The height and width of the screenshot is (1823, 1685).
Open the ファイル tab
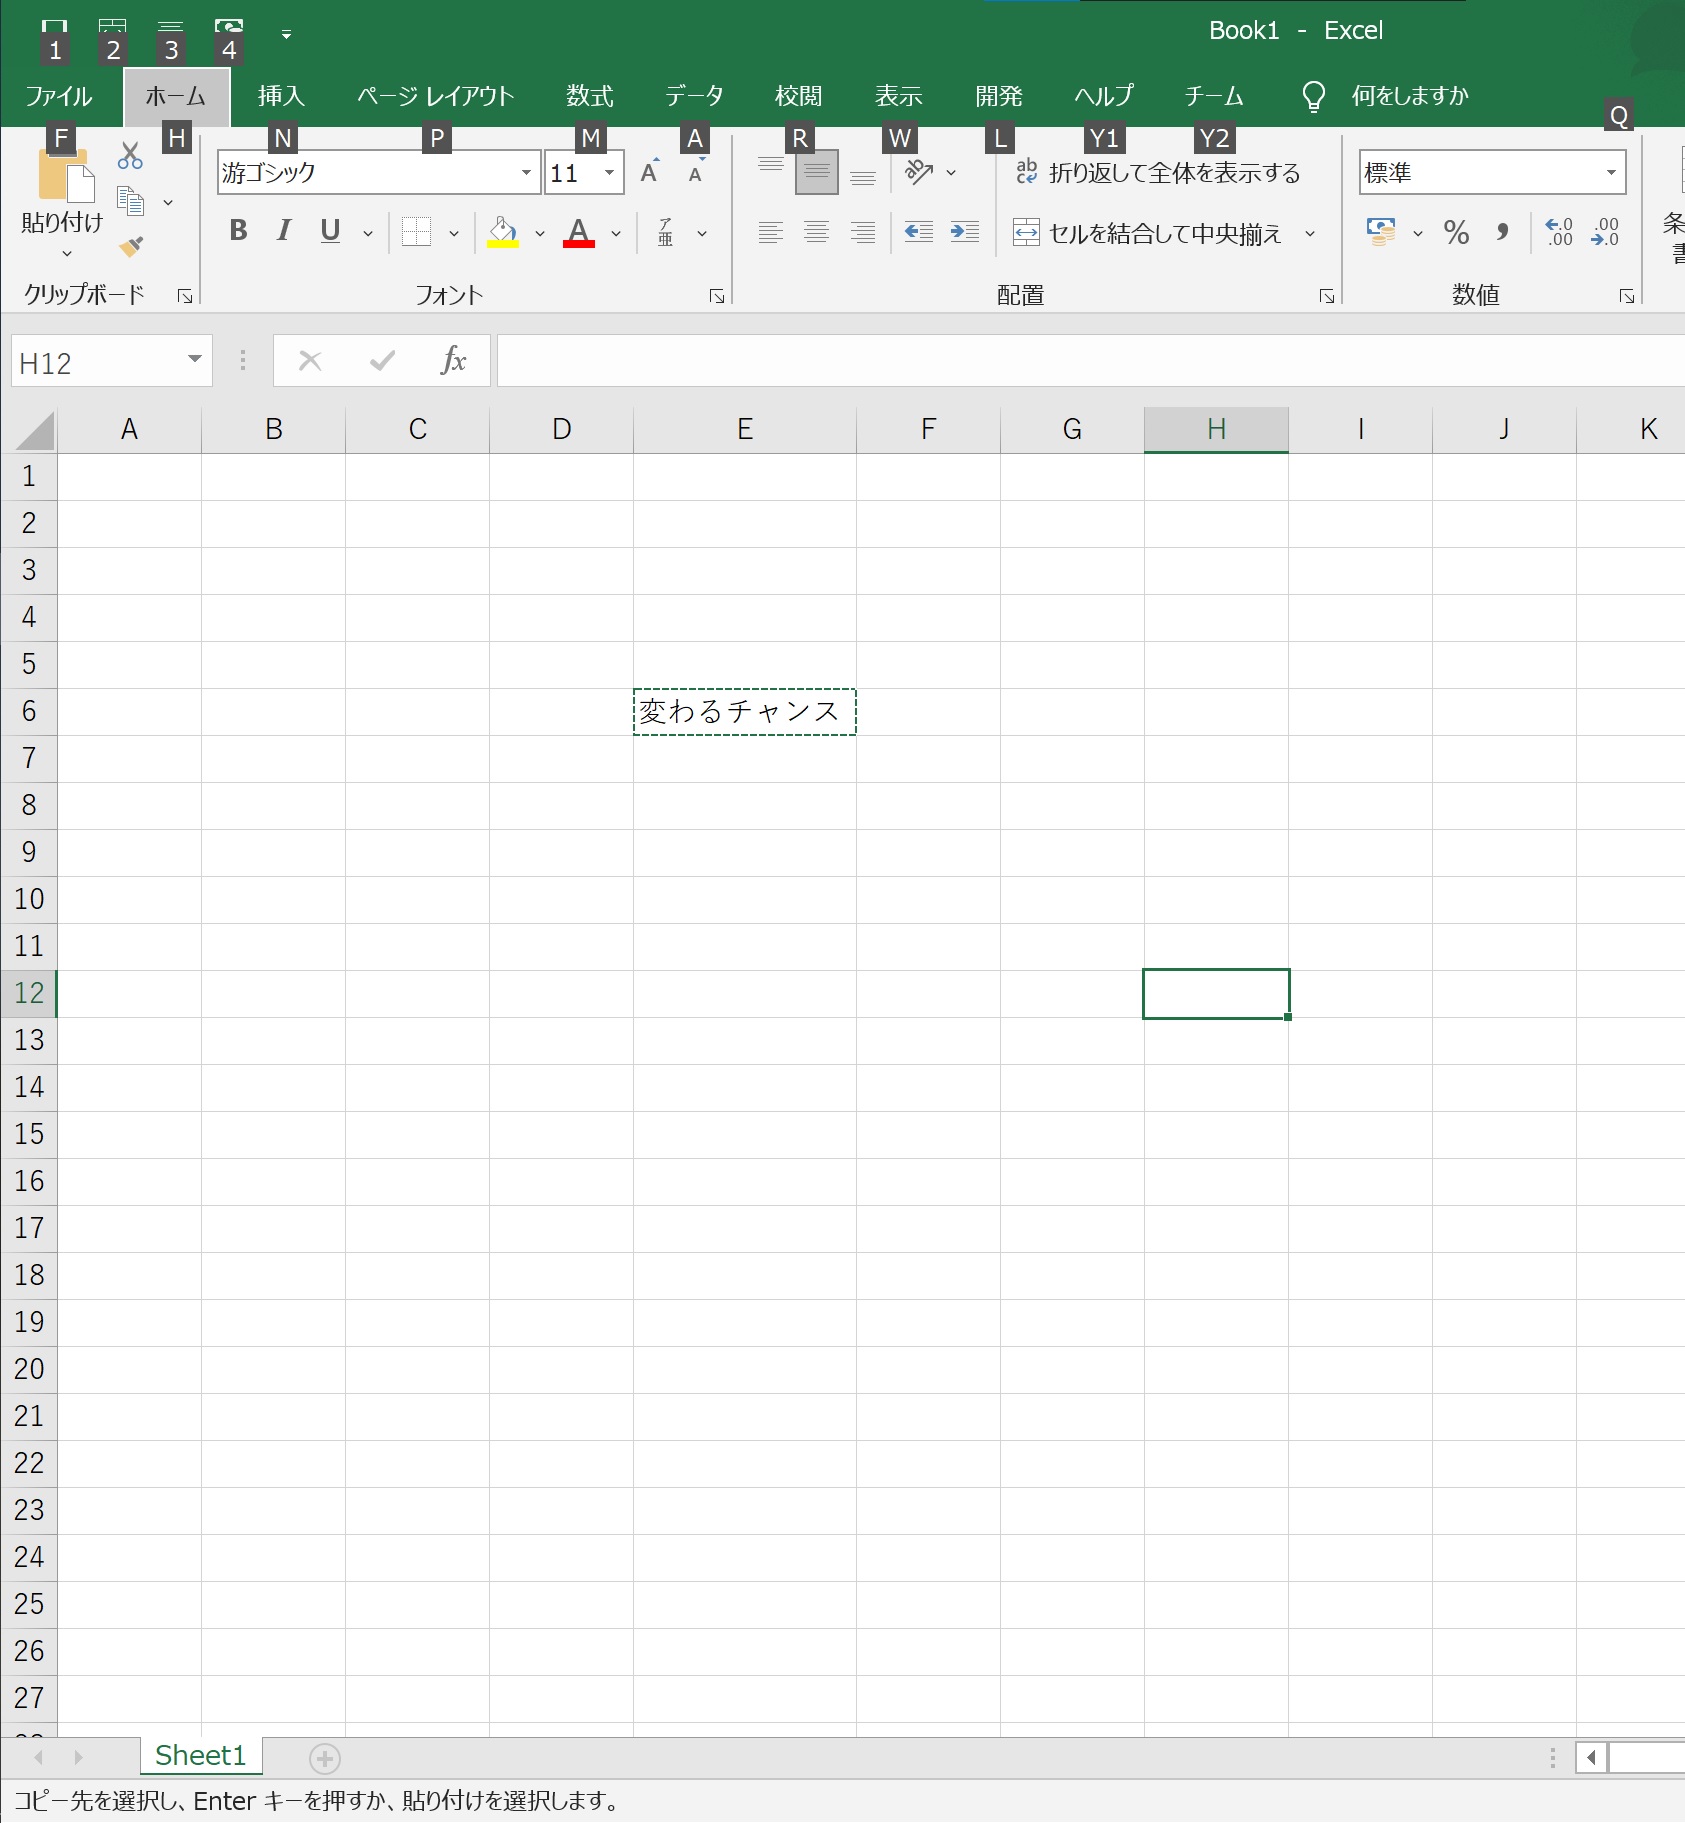click(x=59, y=96)
